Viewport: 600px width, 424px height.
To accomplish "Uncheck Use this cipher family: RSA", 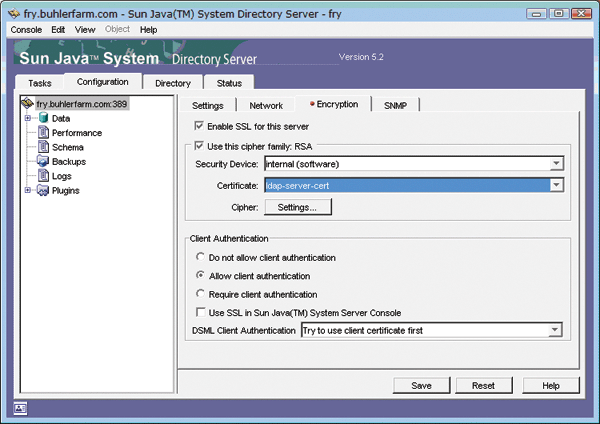I will pyautogui.click(x=199, y=146).
